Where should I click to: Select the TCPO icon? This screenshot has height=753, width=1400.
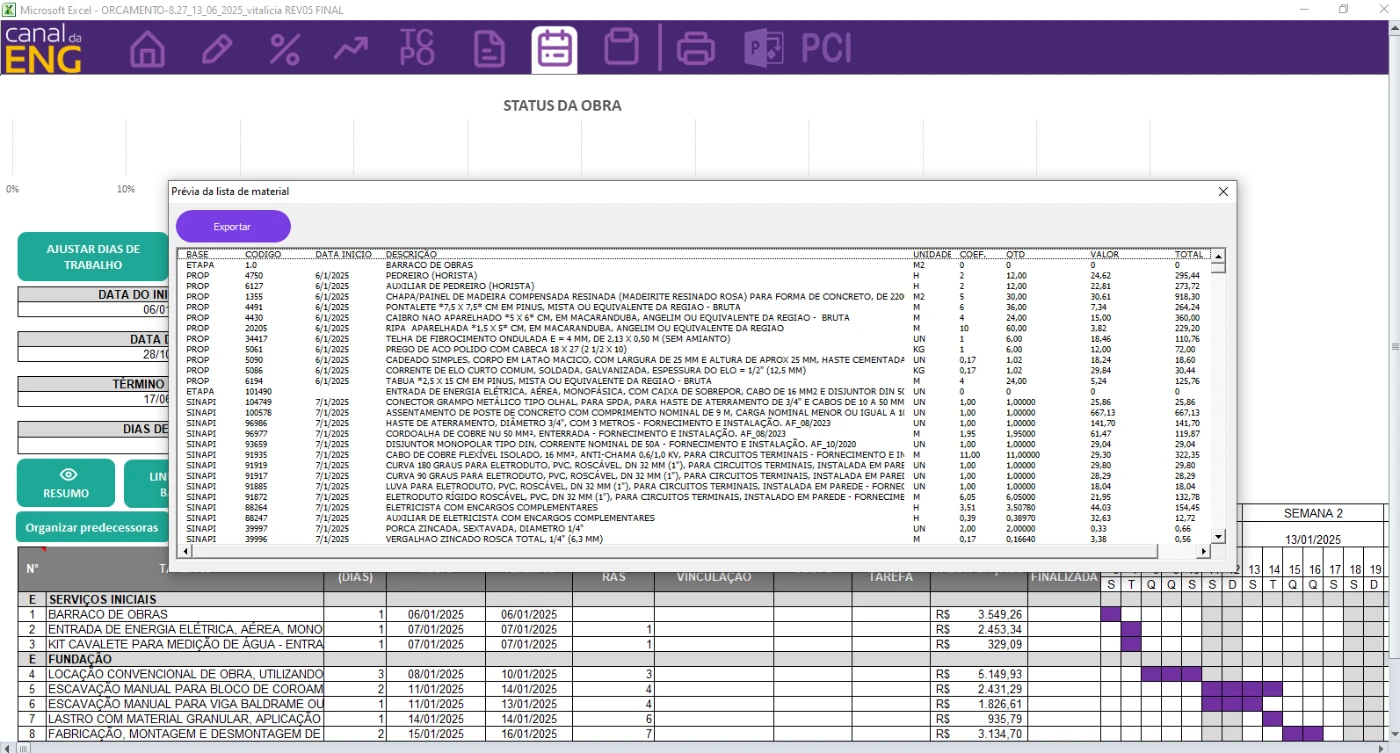[x=417, y=48]
